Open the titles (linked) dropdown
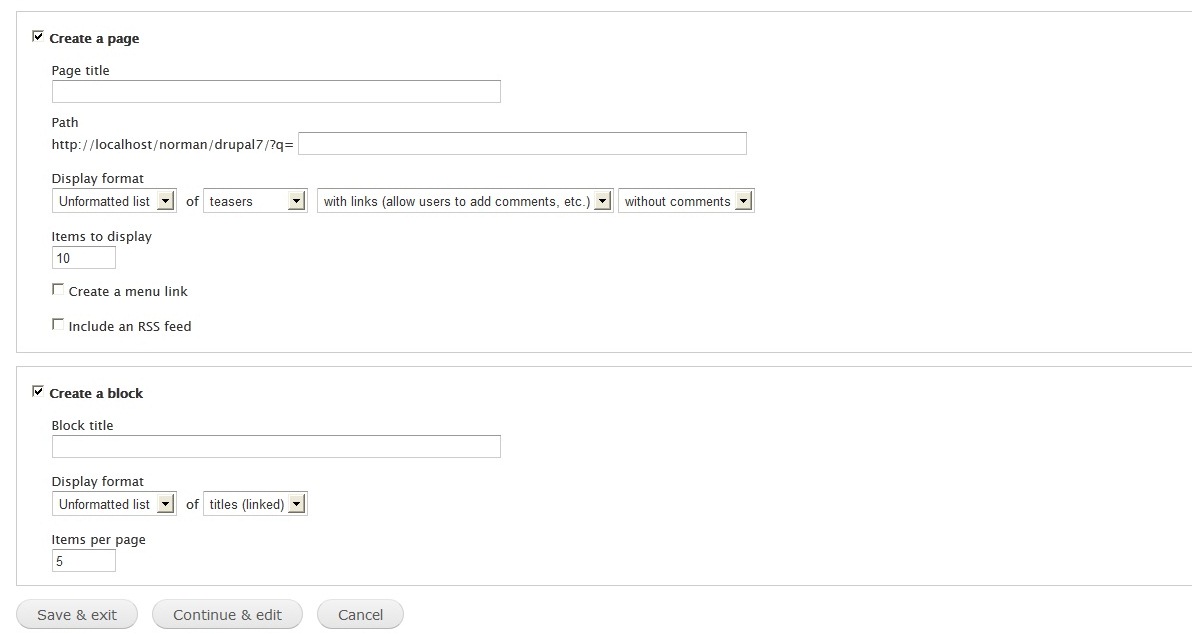Viewport: 1192px width, 634px height. tap(255, 504)
